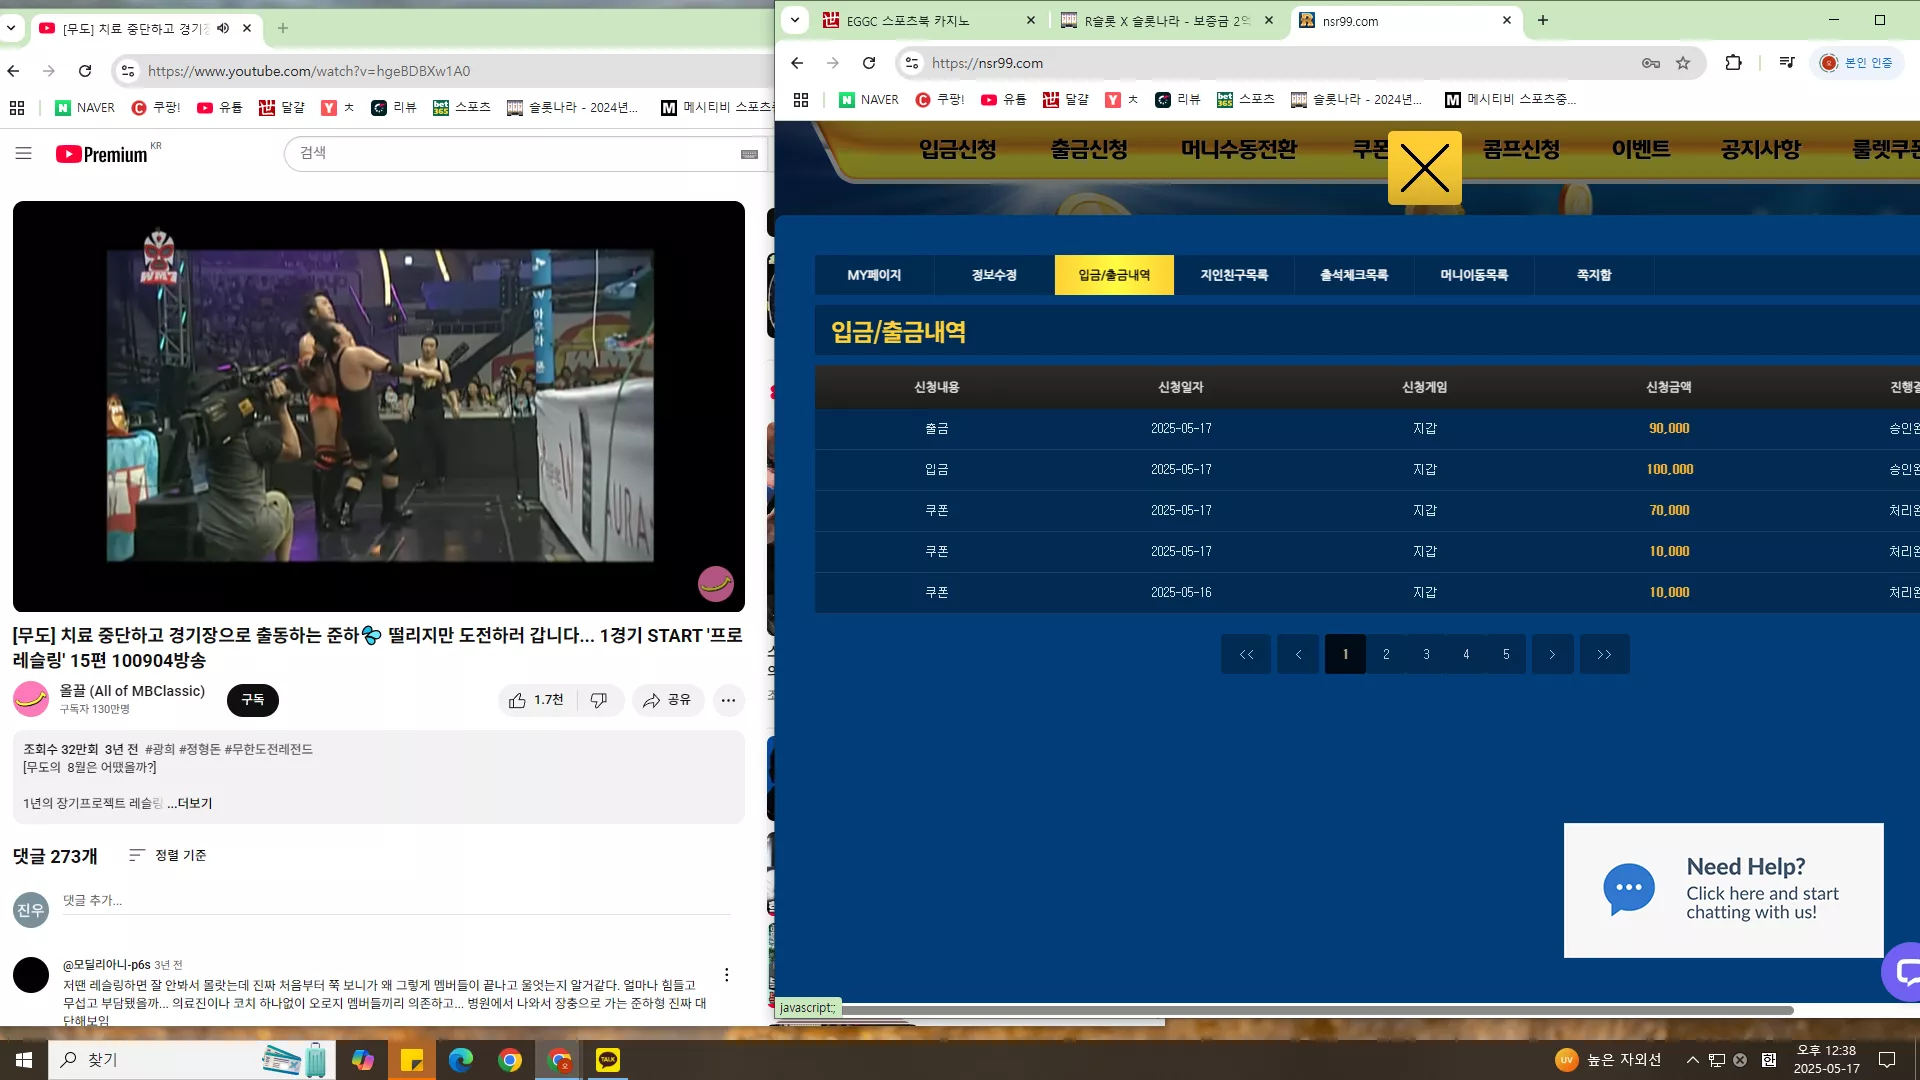Close the popup with the yellow X button
The height and width of the screenshot is (1080, 1920).
[1424, 168]
